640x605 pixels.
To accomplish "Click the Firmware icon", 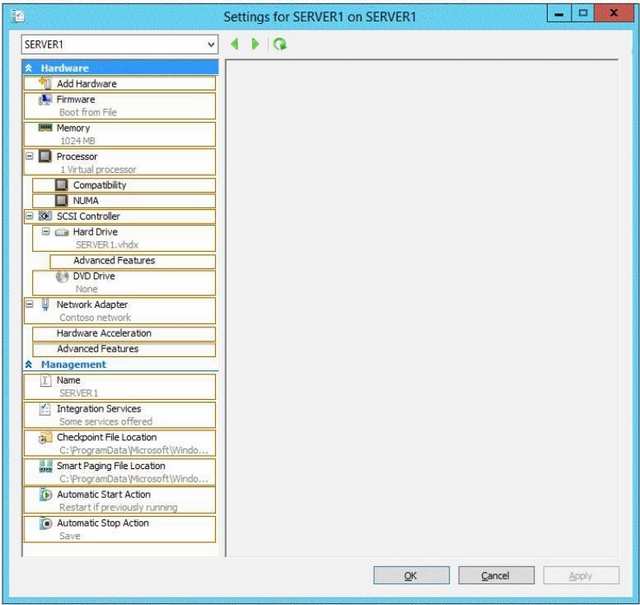I will [45, 99].
